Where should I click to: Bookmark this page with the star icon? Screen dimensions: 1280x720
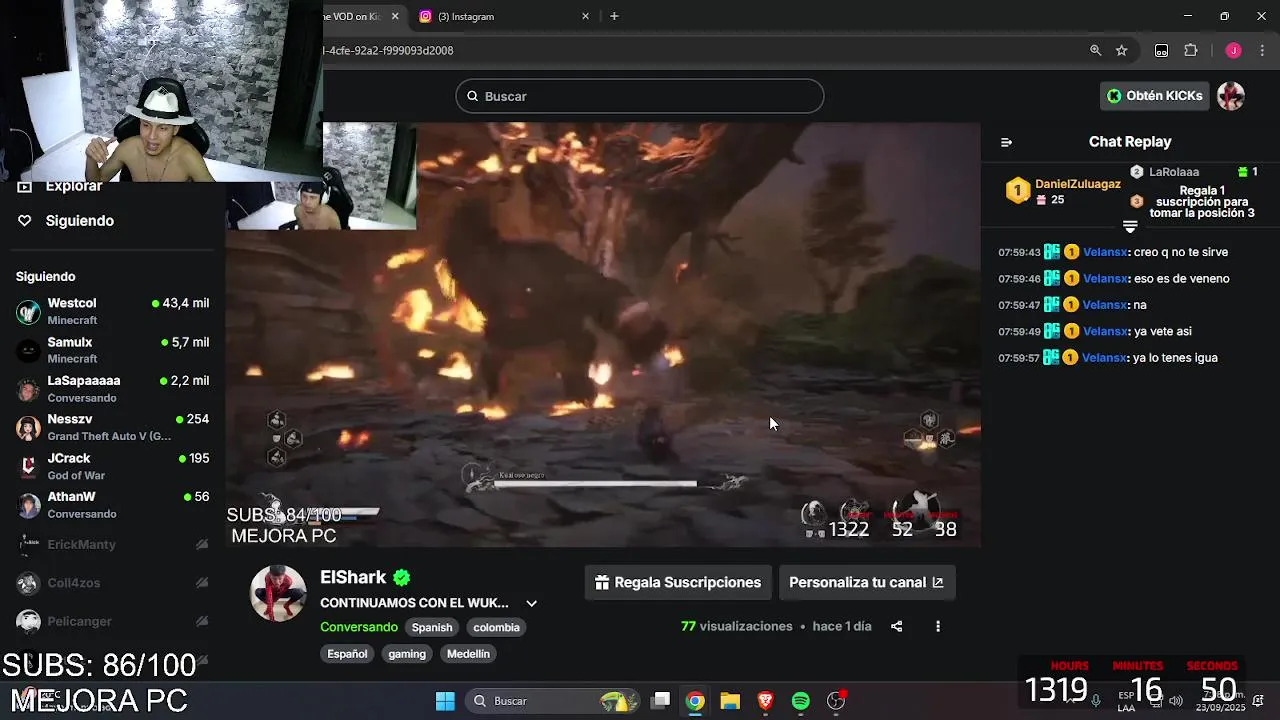[x=1122, y=50]
